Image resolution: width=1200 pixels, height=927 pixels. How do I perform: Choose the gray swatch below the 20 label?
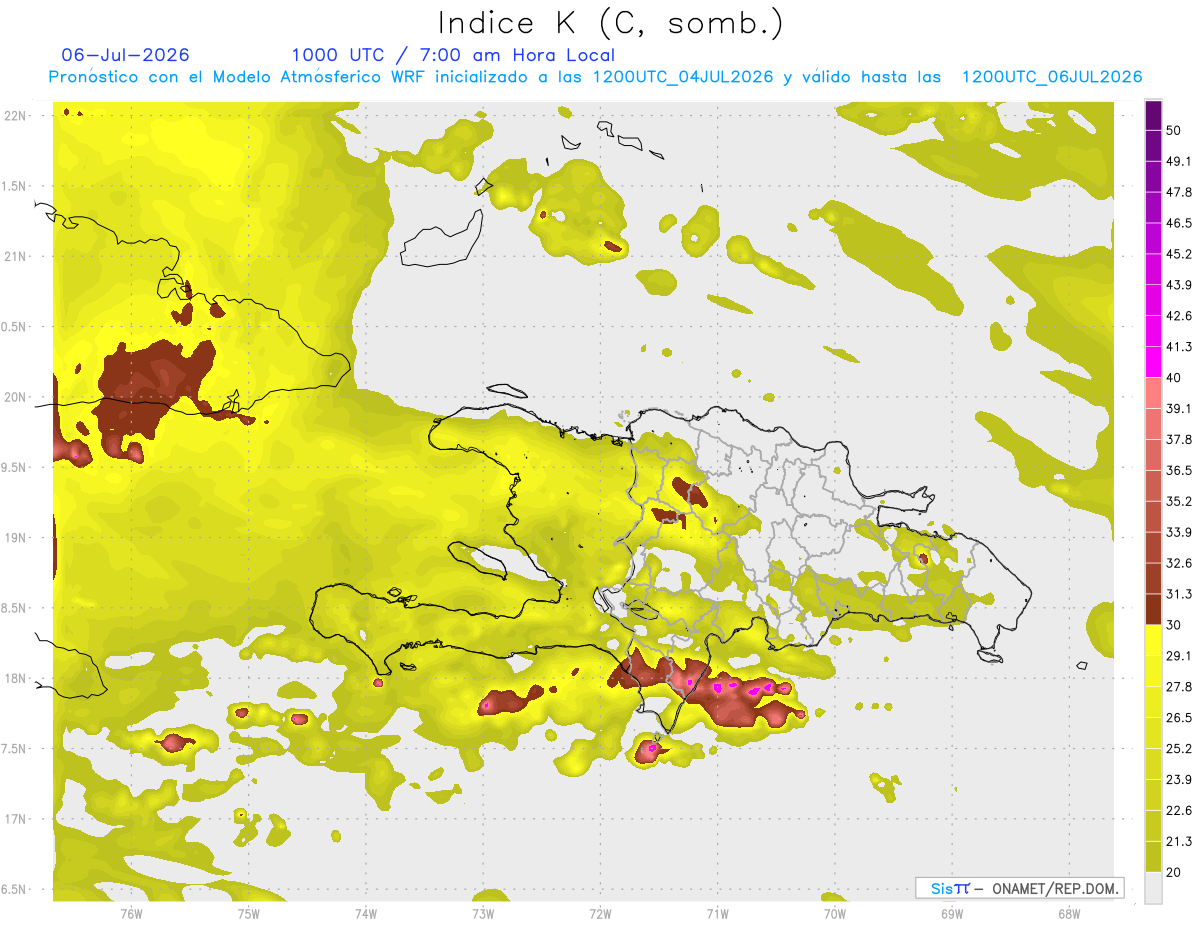pyautogui.click(x=1153, y=888)
